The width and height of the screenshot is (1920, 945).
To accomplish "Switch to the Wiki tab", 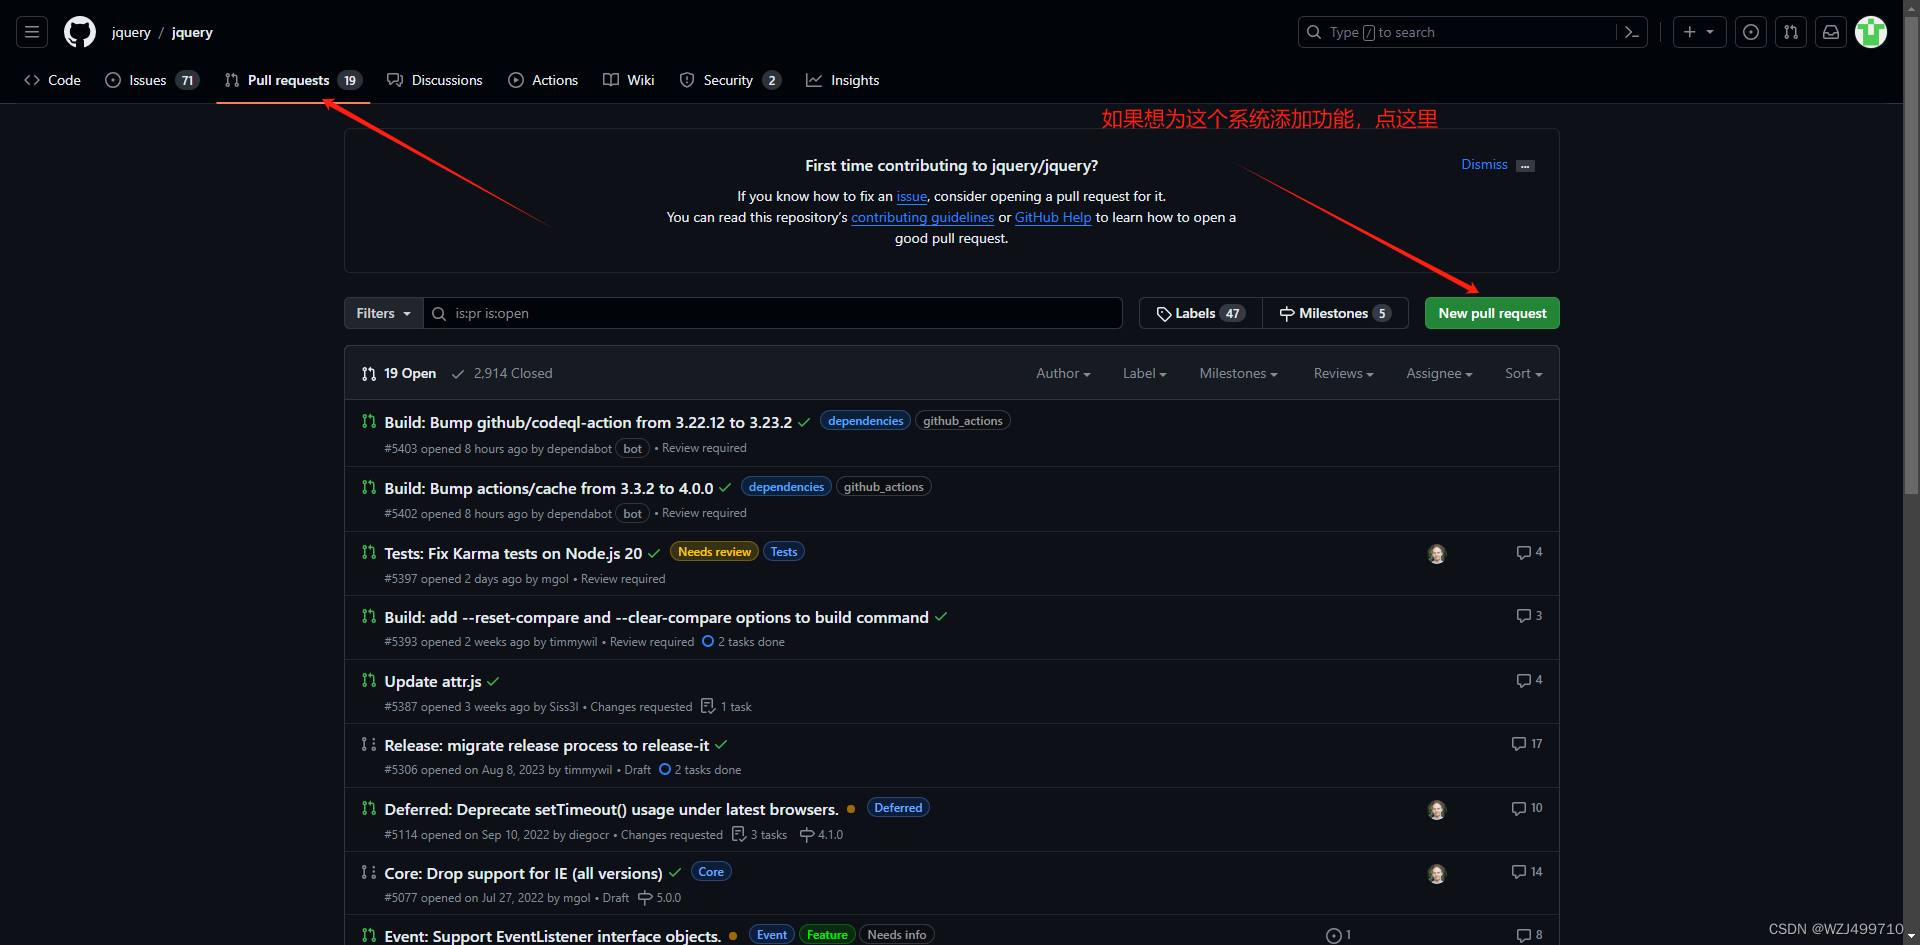I will pyautogui.click(x=629, y=80).
